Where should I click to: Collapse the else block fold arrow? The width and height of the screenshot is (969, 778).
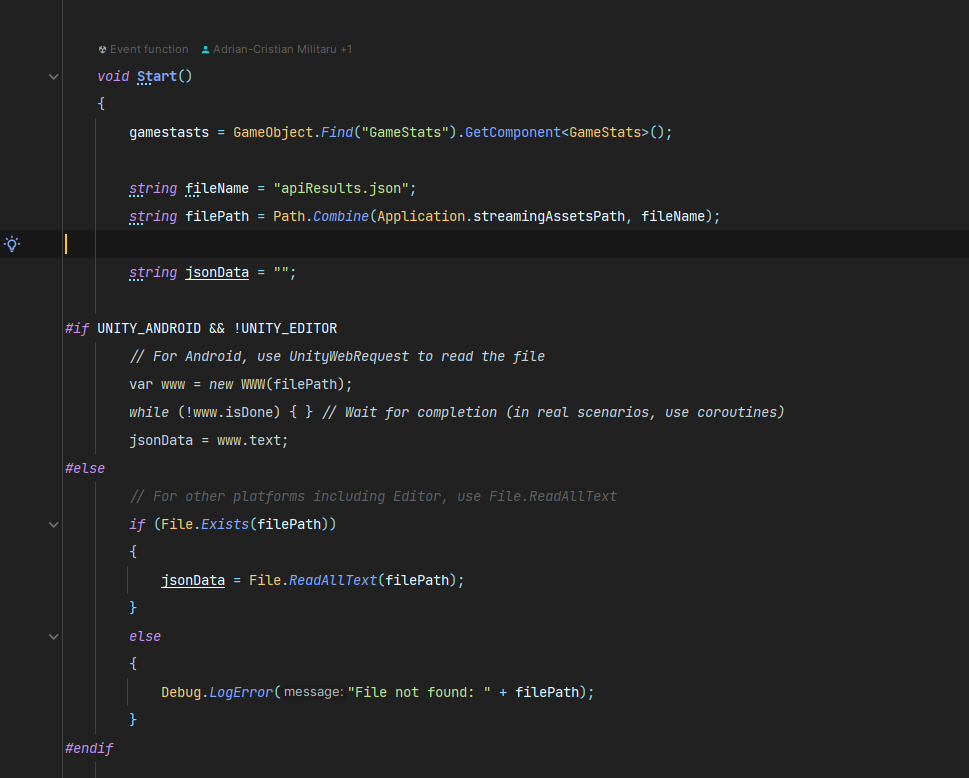(54, 636)
